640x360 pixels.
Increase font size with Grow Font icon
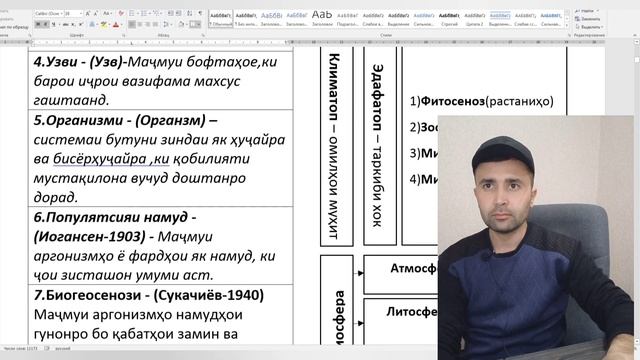88,13
